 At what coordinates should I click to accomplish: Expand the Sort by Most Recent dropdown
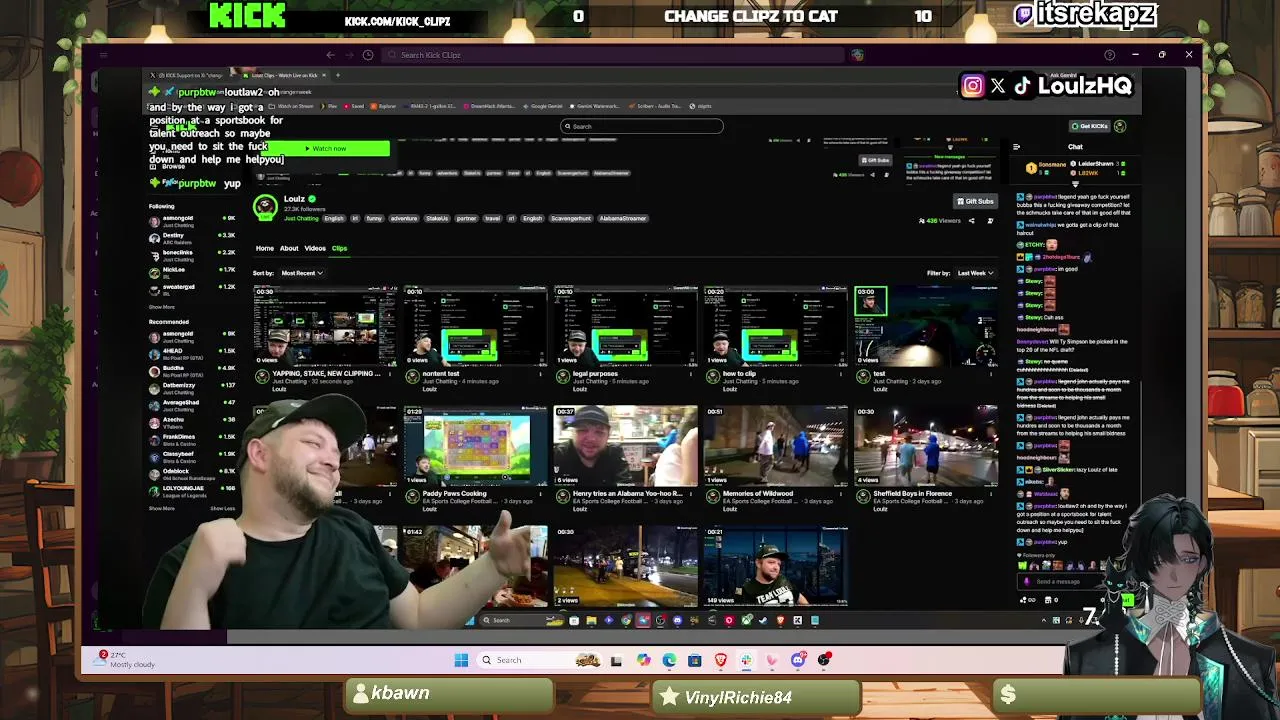coord(302,273)
